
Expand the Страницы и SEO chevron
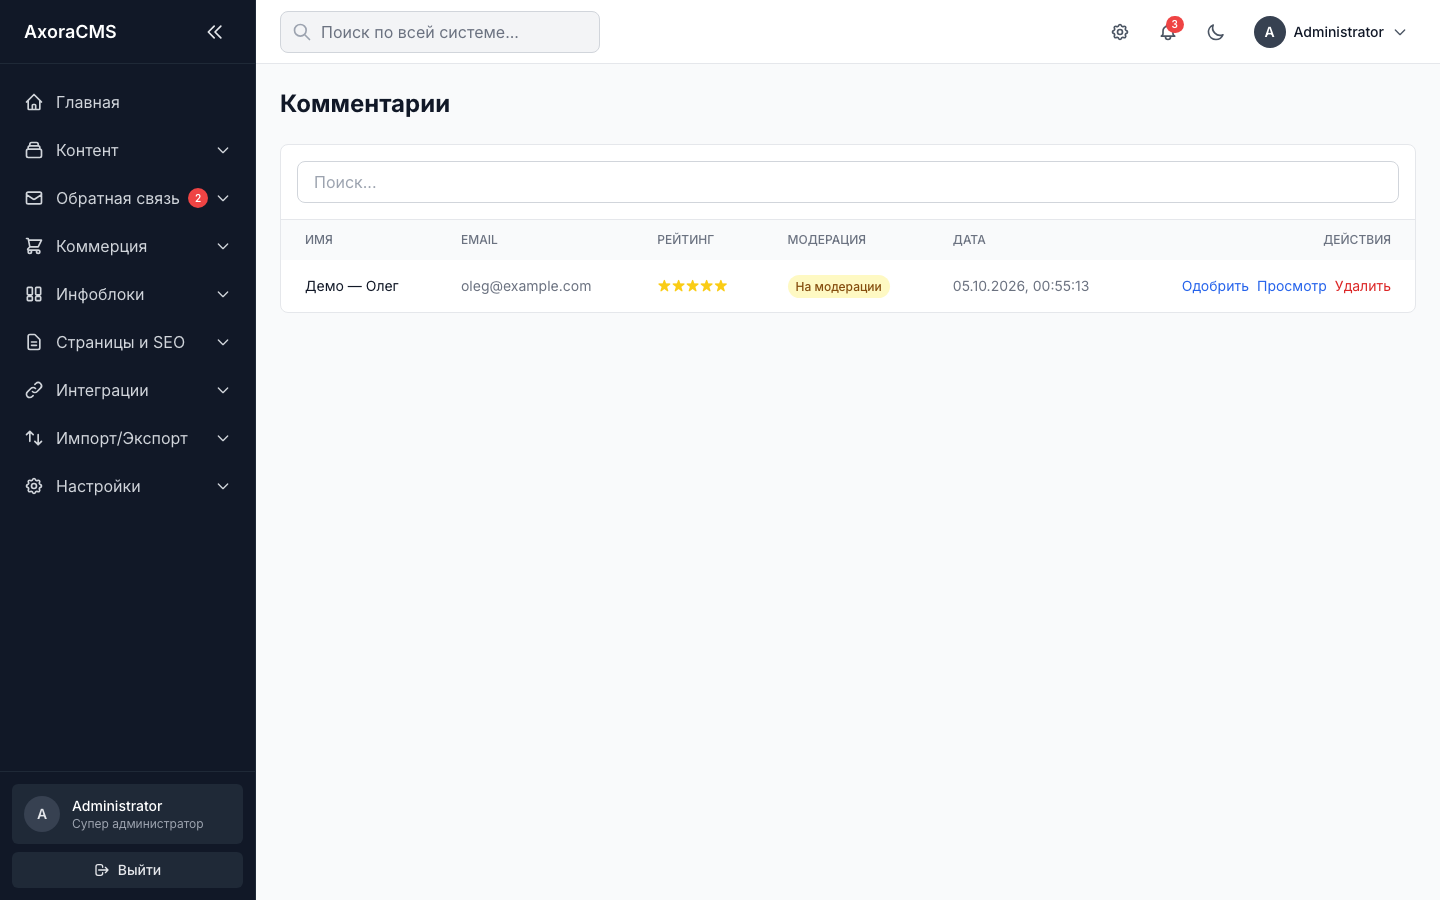click(x=223, y=342)
